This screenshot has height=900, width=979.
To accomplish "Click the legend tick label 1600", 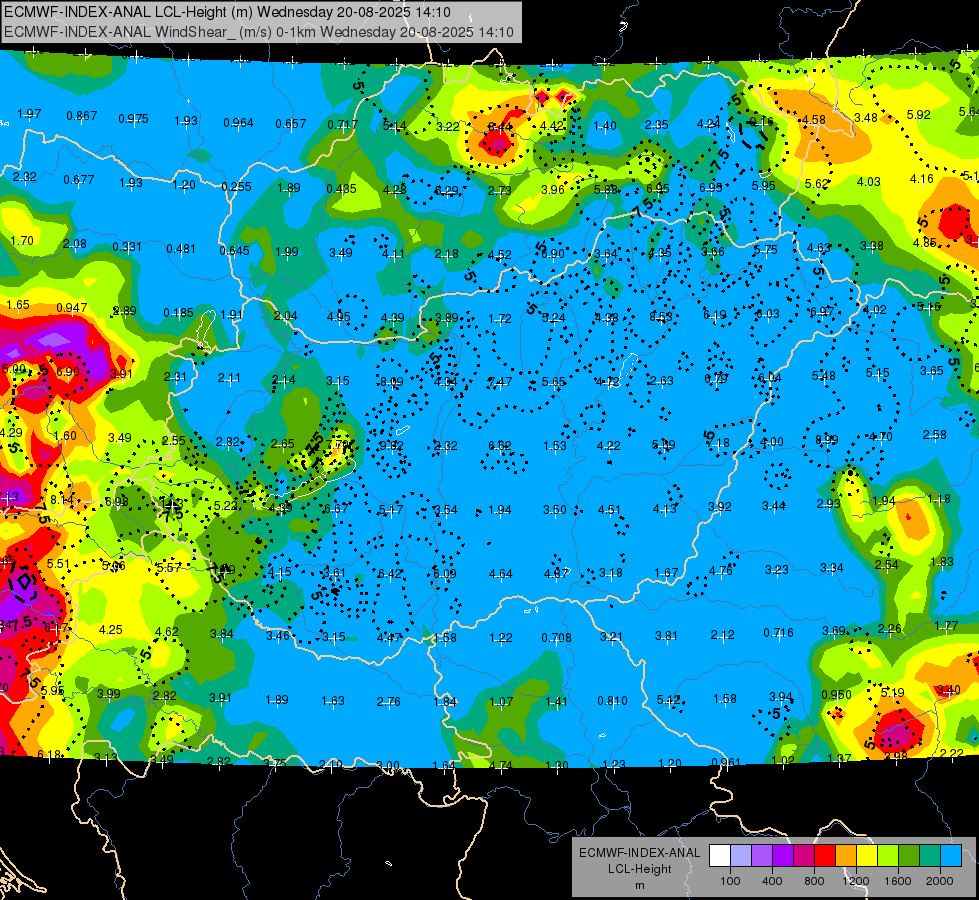I will (897, 881).
